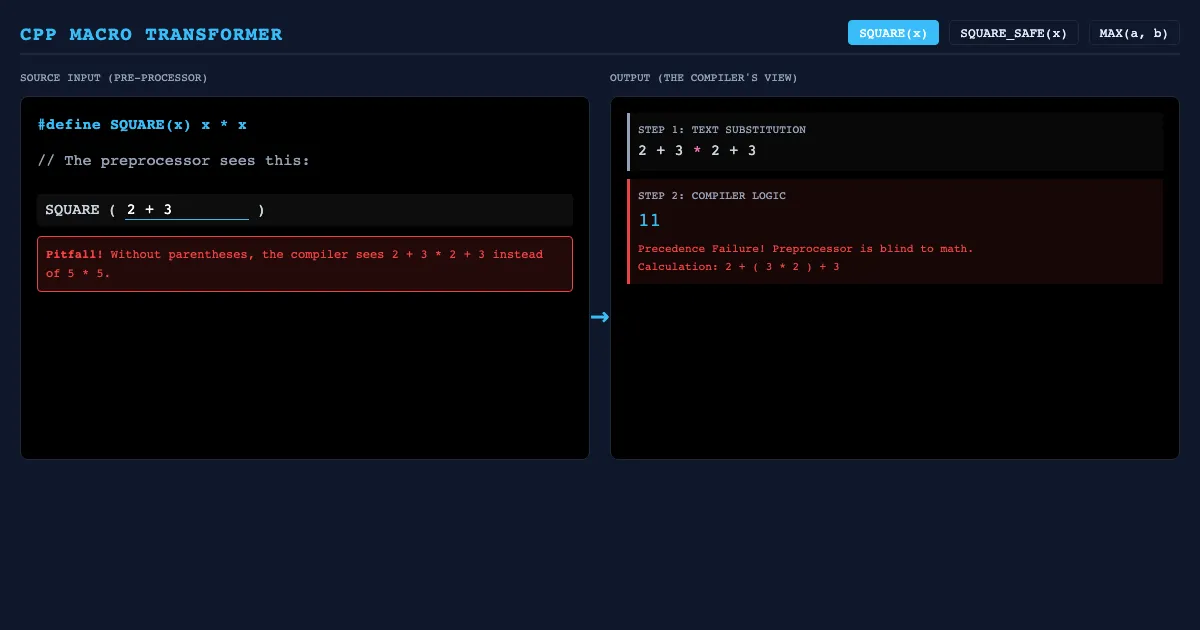The height and width of the screenshot is (630, 1200).
Task: Click the computed result 11
Action: pos(649,220)
